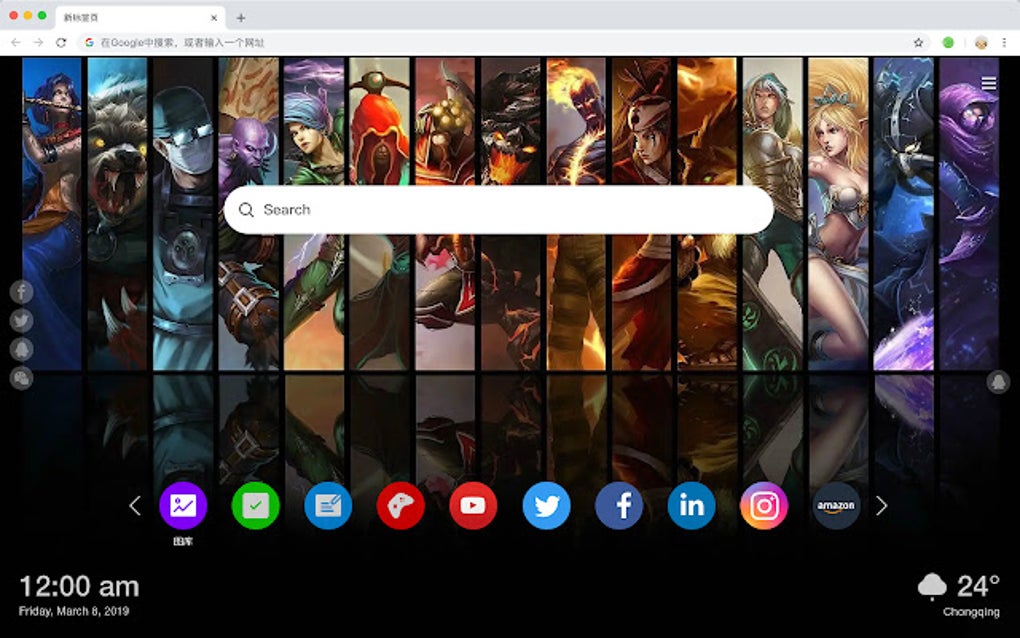Open the Instagram shortcut
The height and width of the screenshot is (638, 1020).
(x=764, y=505)
